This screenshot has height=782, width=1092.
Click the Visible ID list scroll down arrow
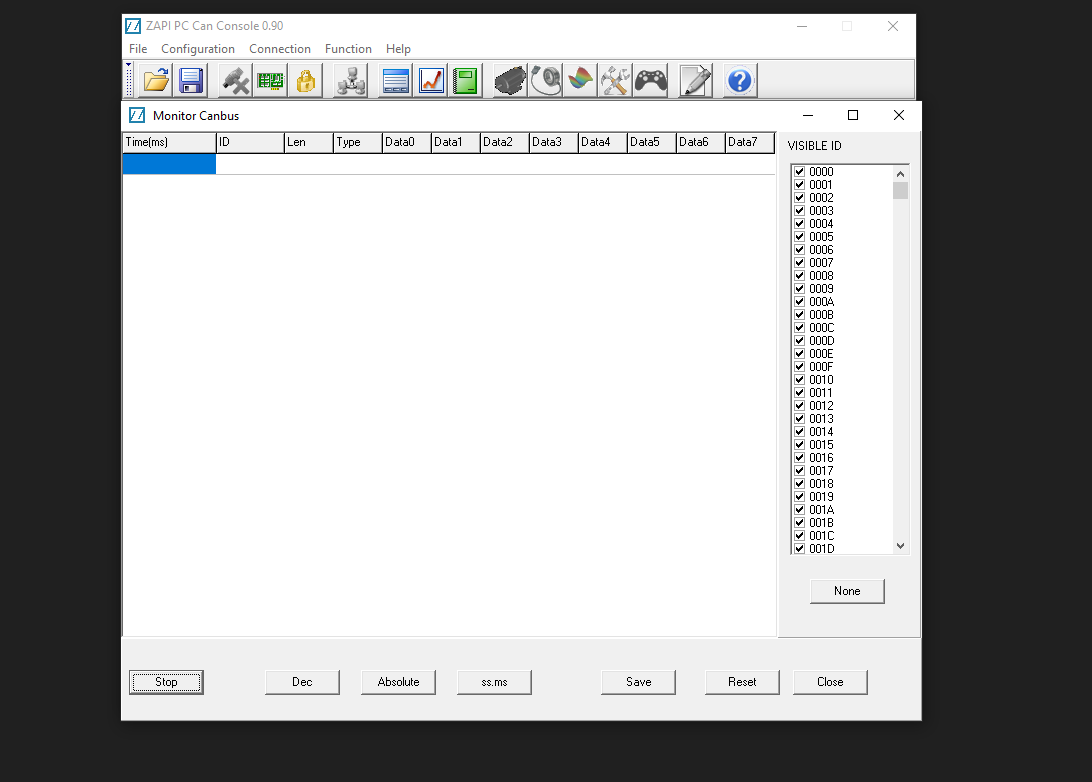click(x=900, y=546)
